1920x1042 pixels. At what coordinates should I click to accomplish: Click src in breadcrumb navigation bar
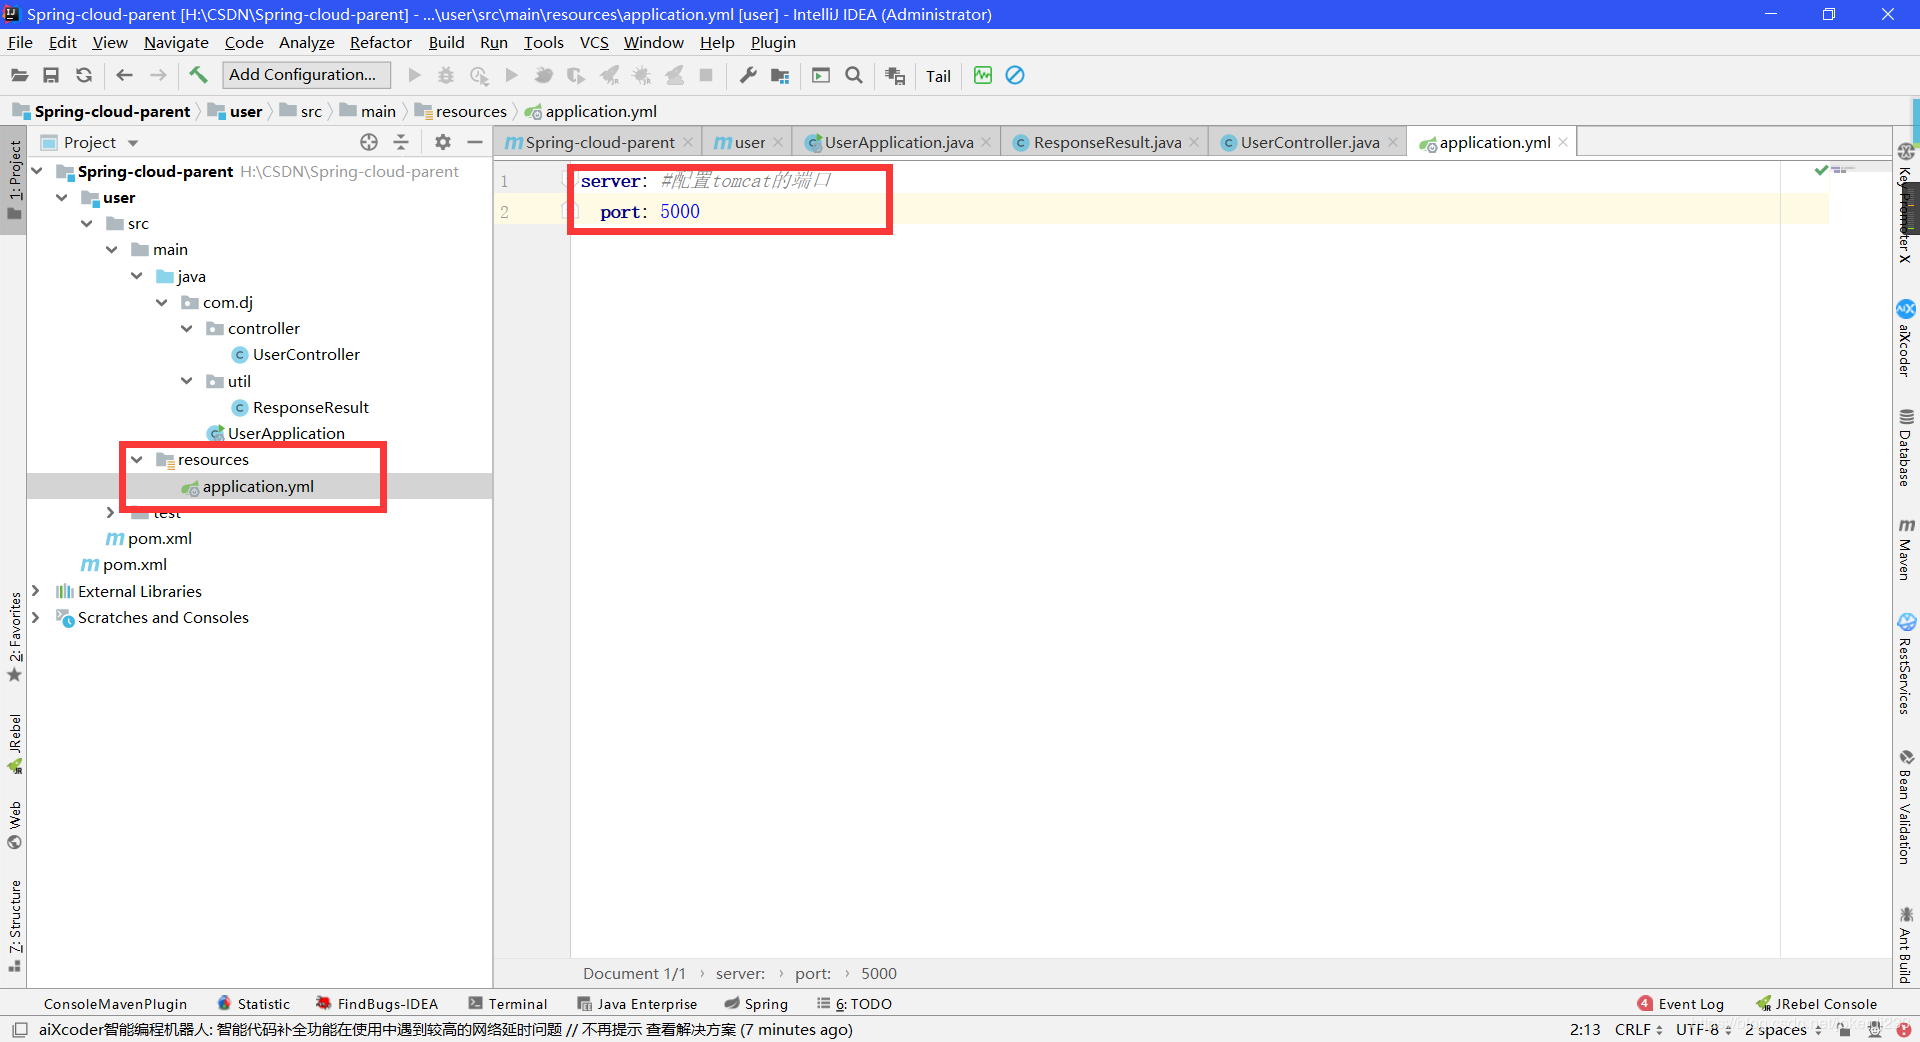tap(311, 112)
